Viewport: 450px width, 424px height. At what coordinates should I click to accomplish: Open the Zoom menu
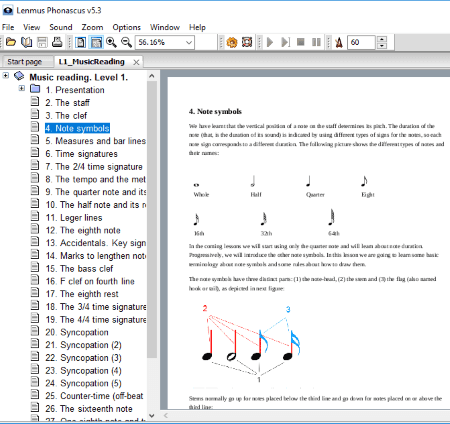click(92, 27)
